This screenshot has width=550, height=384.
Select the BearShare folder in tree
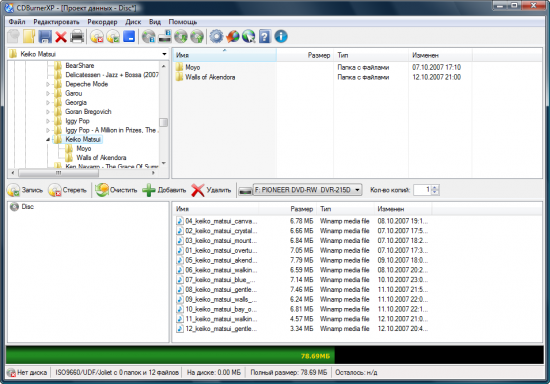(x=80, y=66)
